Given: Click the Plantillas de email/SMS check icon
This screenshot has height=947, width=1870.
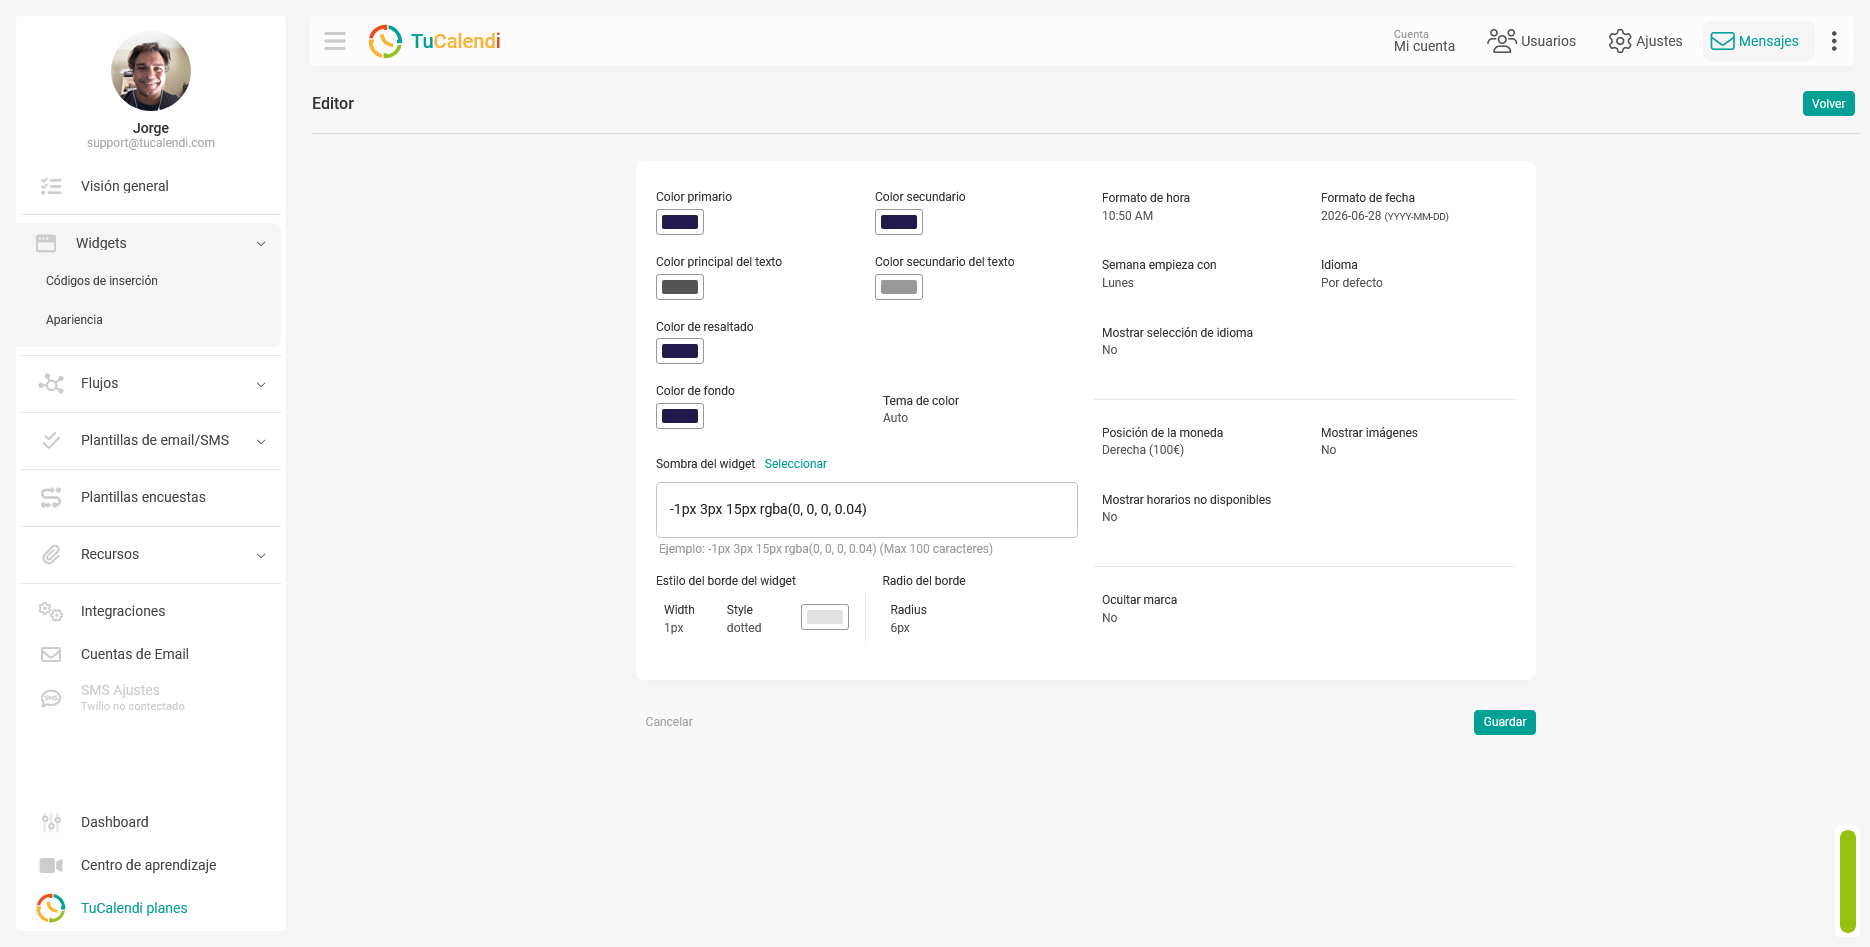Looking at the screenshot, I should point(51,440).
